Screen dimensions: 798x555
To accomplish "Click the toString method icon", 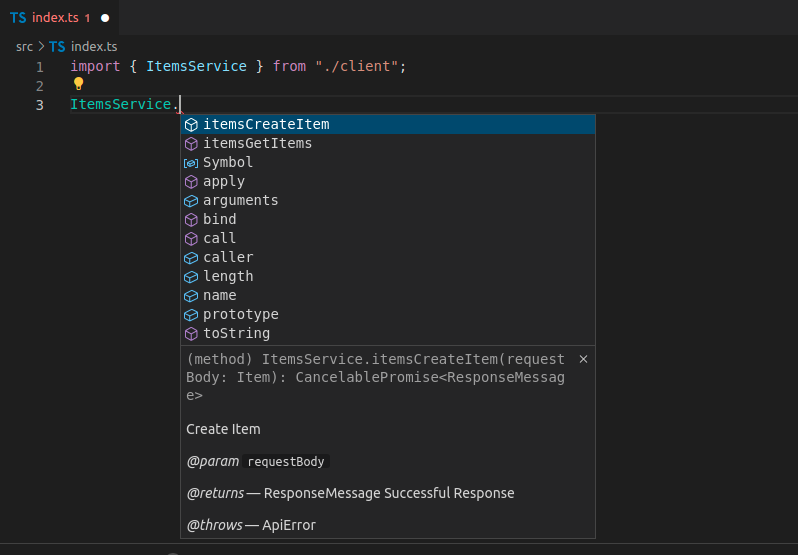I will (191, 333).
